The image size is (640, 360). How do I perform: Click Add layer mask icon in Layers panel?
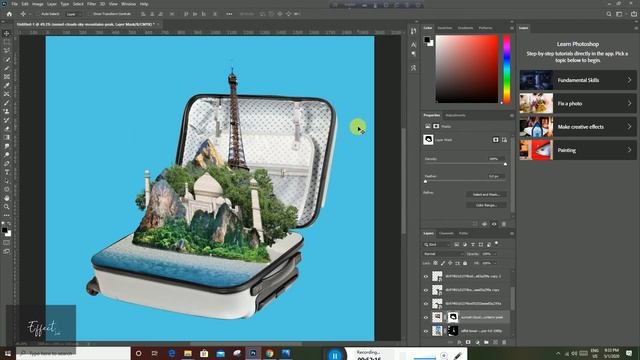pos(468,342)
